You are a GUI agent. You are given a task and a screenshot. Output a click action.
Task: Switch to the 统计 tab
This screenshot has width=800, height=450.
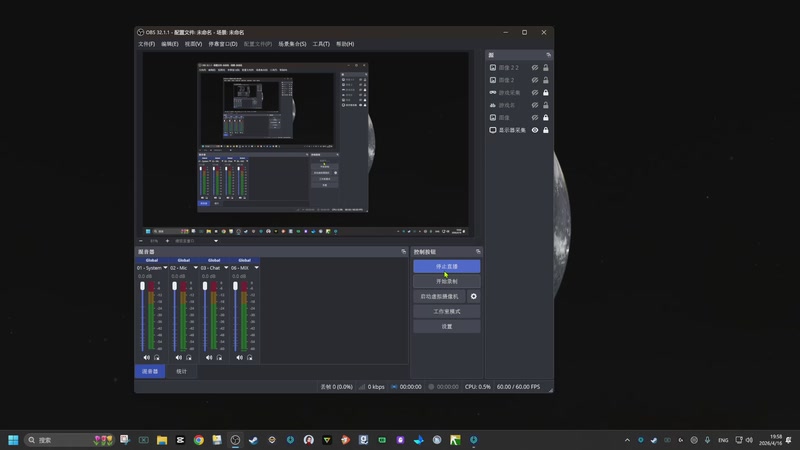pyautogui.click(x=182, y=371)
